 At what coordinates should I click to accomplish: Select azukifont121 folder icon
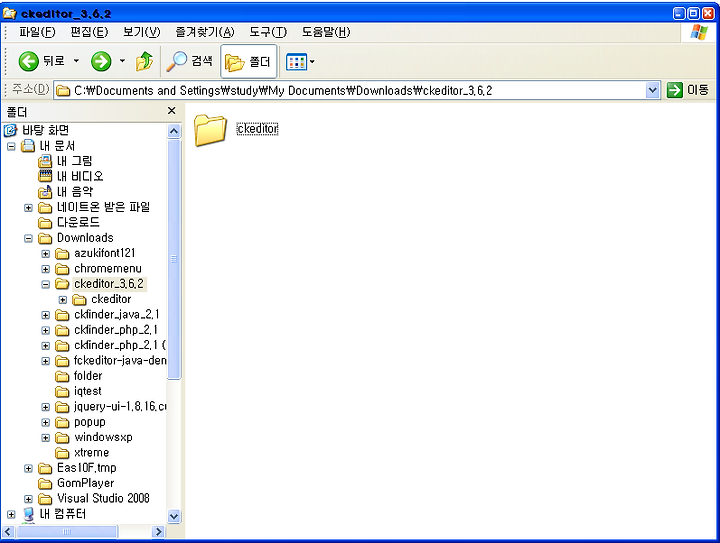pos(62,253)
